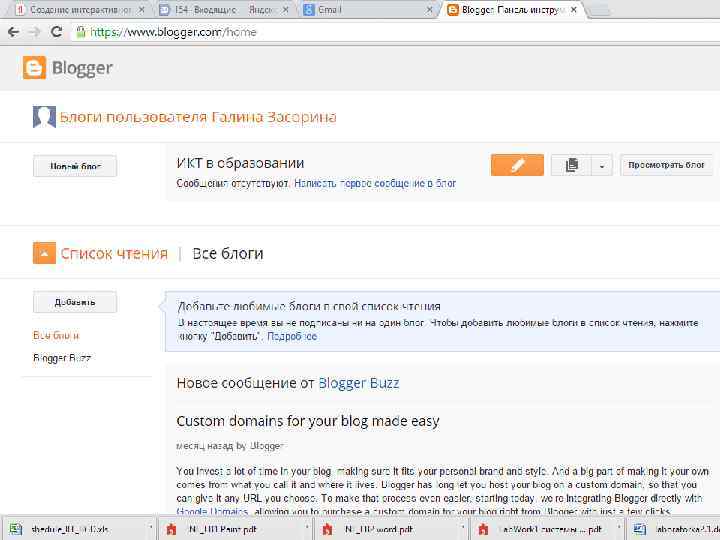Open Custom domains for your blog post
This screenshot has width=720, height=540.
308,421
